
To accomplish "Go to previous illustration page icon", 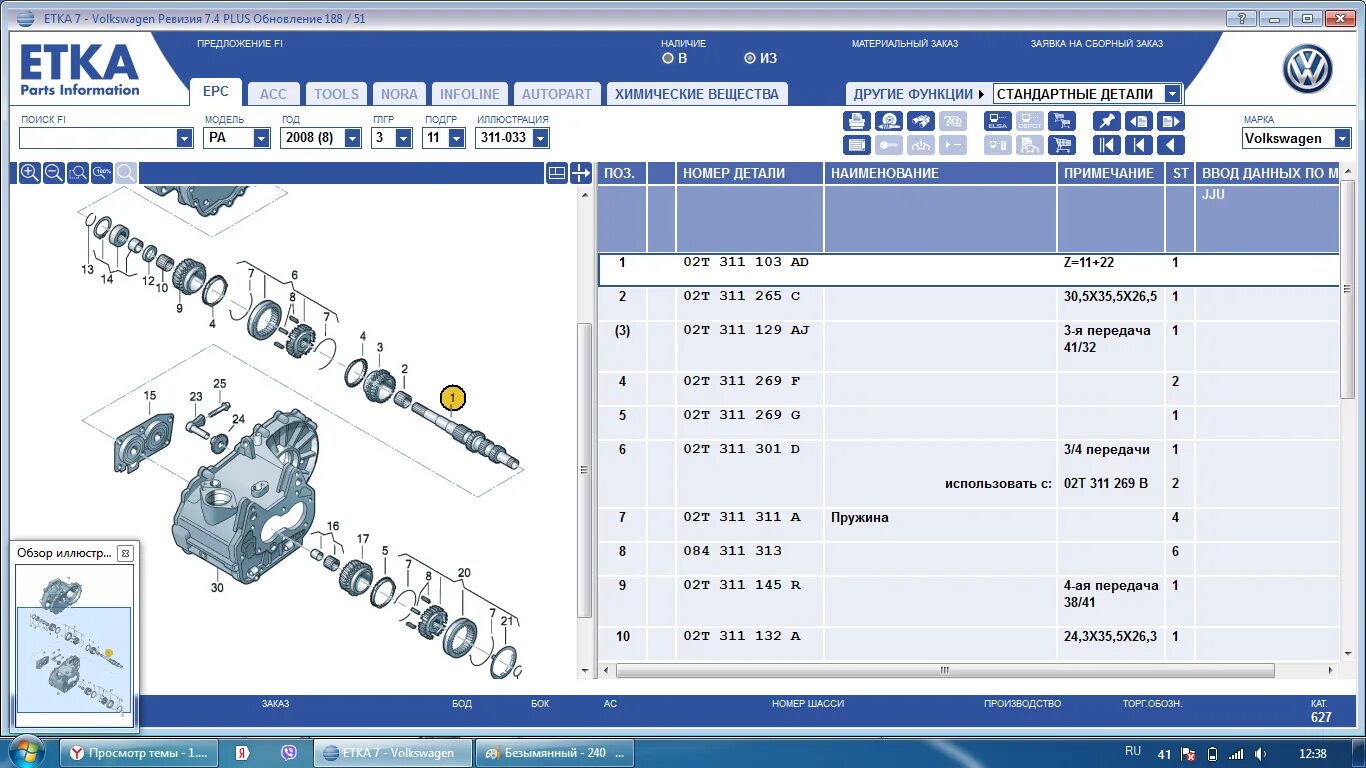I will click(1139, 121).
